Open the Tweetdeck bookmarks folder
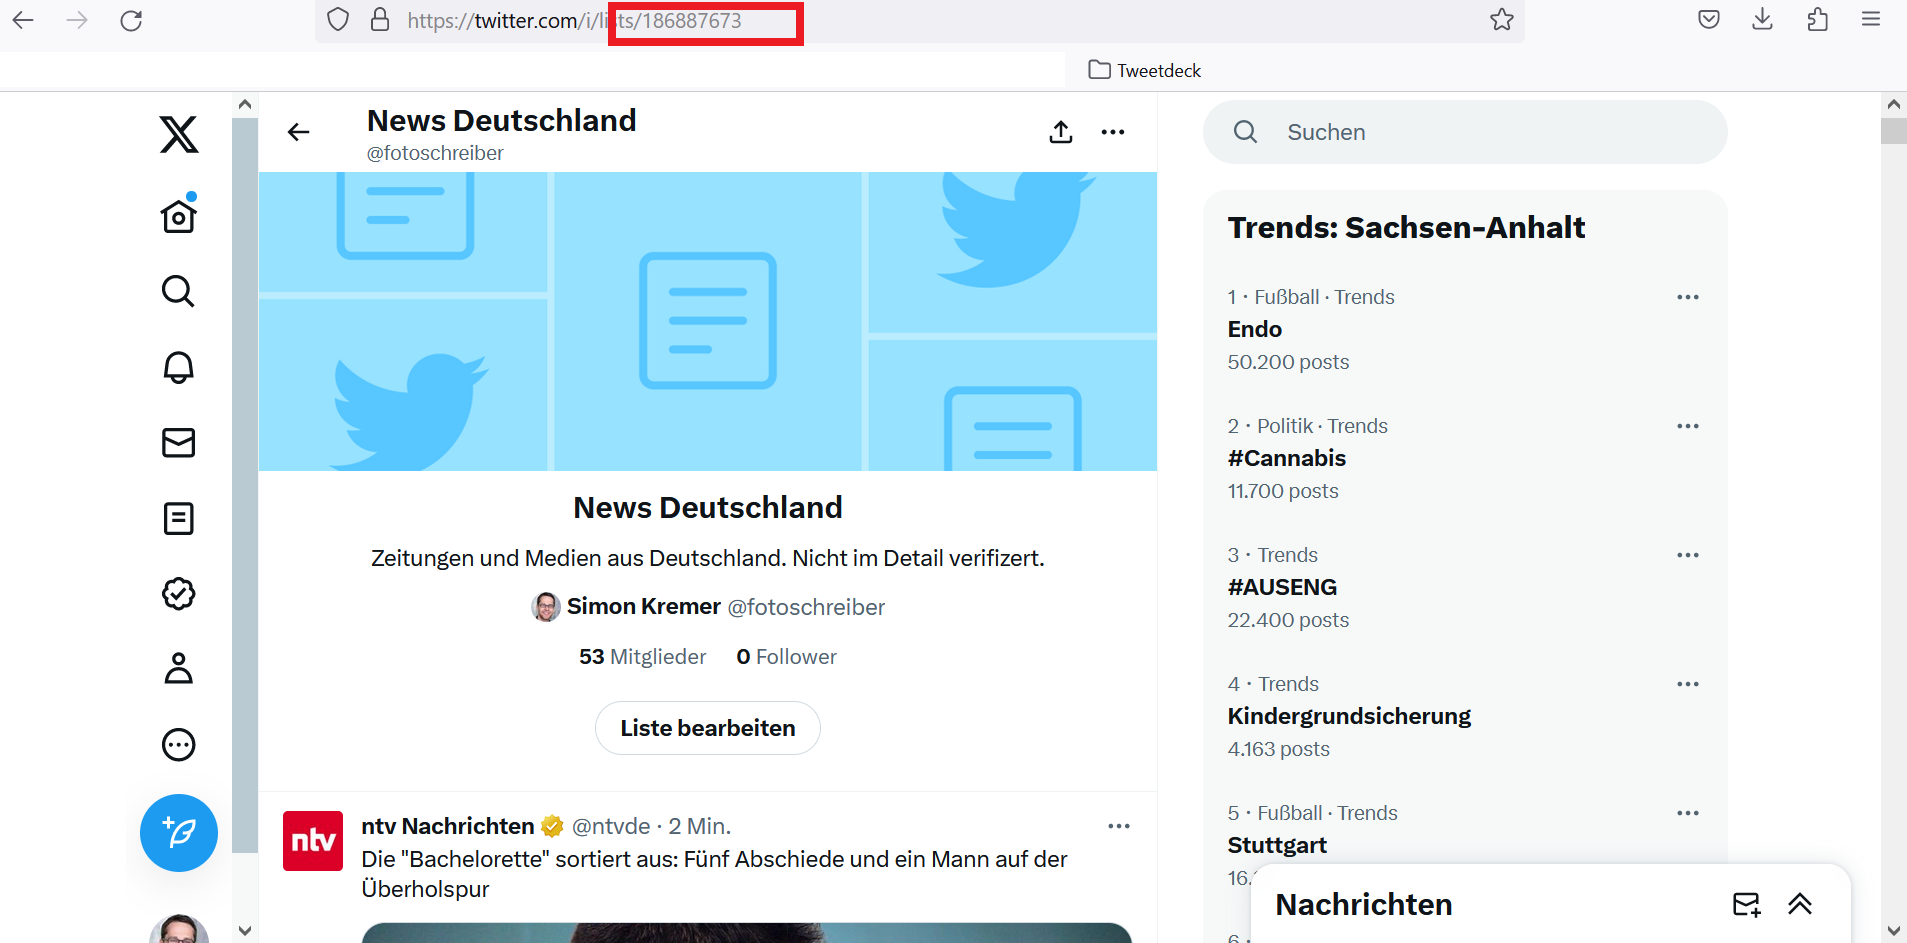1907x943 pixels. (1145, 70)
